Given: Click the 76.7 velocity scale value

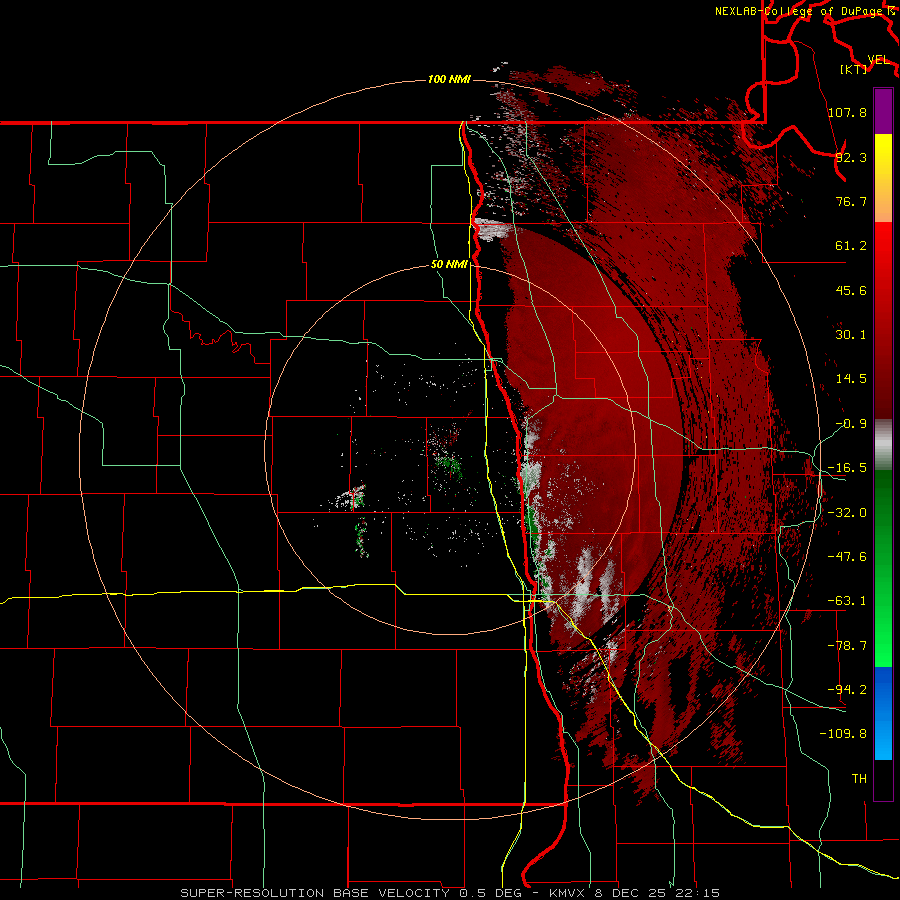Looking at the screenshot, I should [x=851, y=201].
